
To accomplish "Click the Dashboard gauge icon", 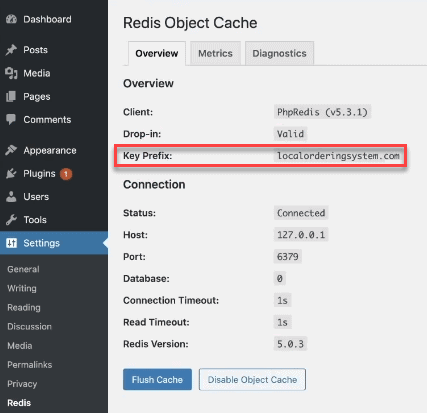I will point(11,19).
